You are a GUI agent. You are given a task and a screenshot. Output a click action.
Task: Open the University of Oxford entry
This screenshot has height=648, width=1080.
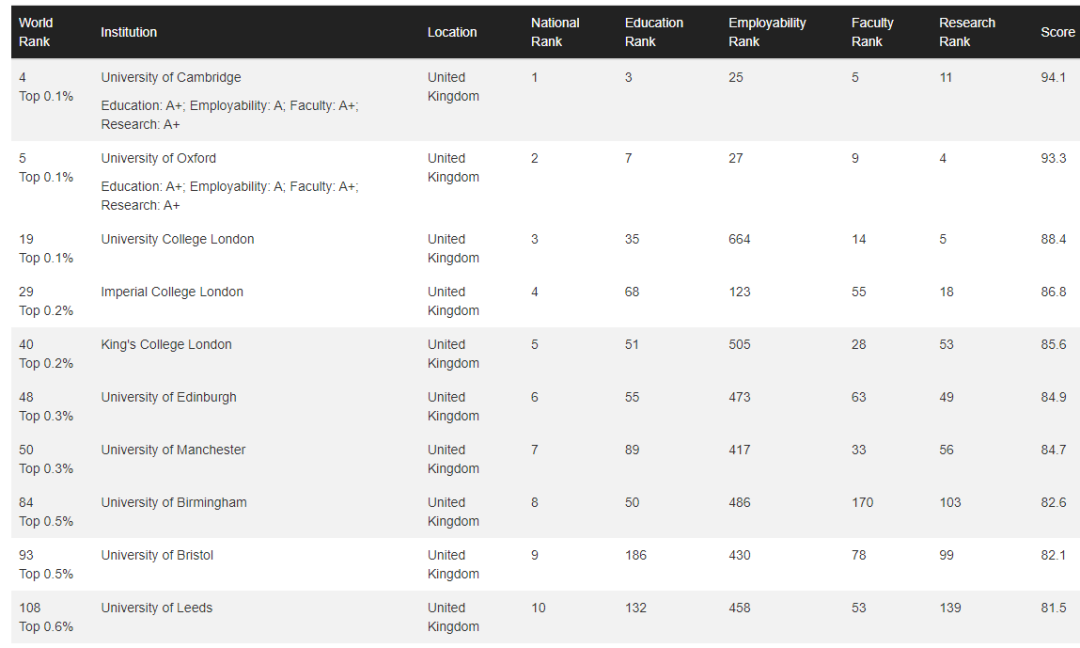click(158, 158)
